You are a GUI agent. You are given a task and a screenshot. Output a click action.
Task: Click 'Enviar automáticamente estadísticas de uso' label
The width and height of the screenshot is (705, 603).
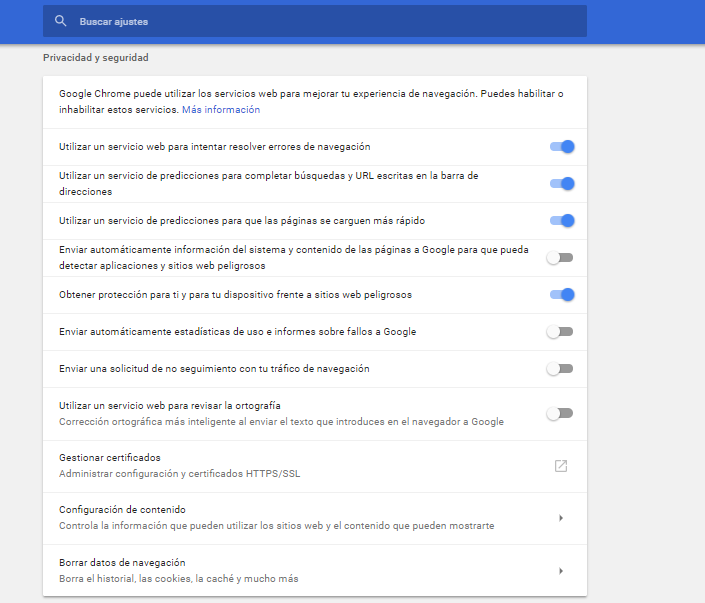(x=237, y=332)
